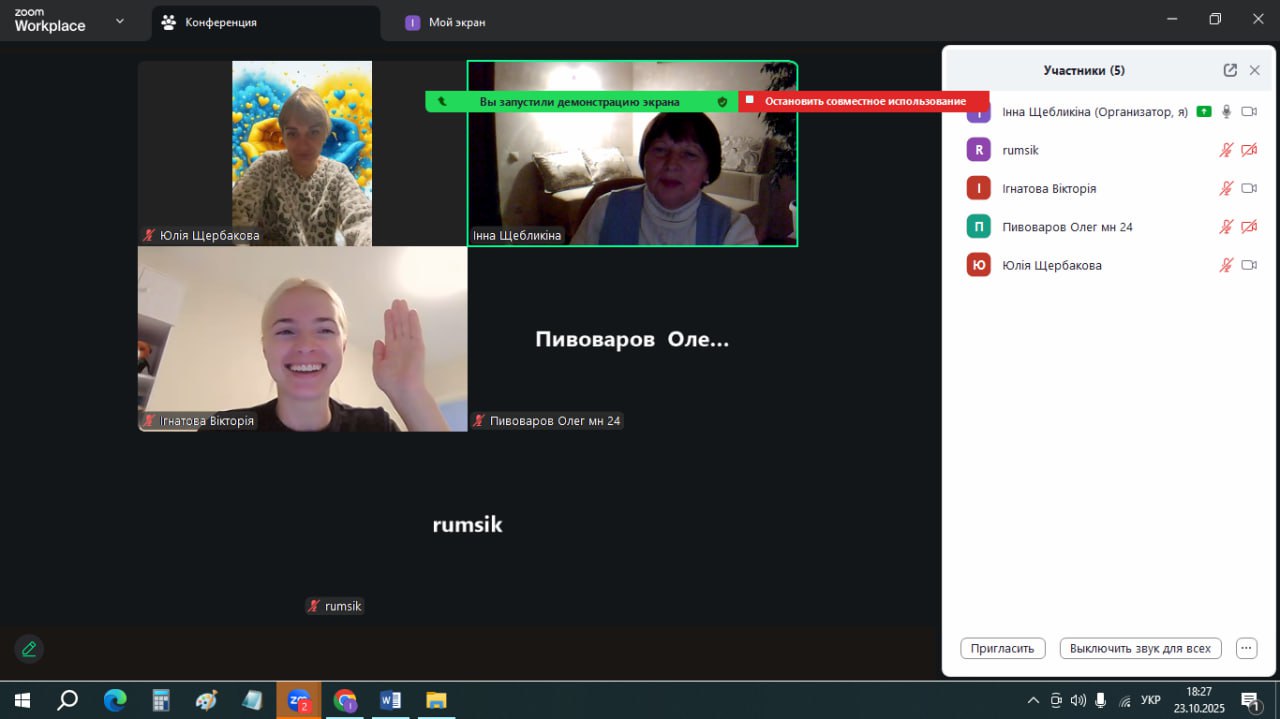Open Word from the taskbar
Viewport: 1280px width, 719px height.
(390, 700)
